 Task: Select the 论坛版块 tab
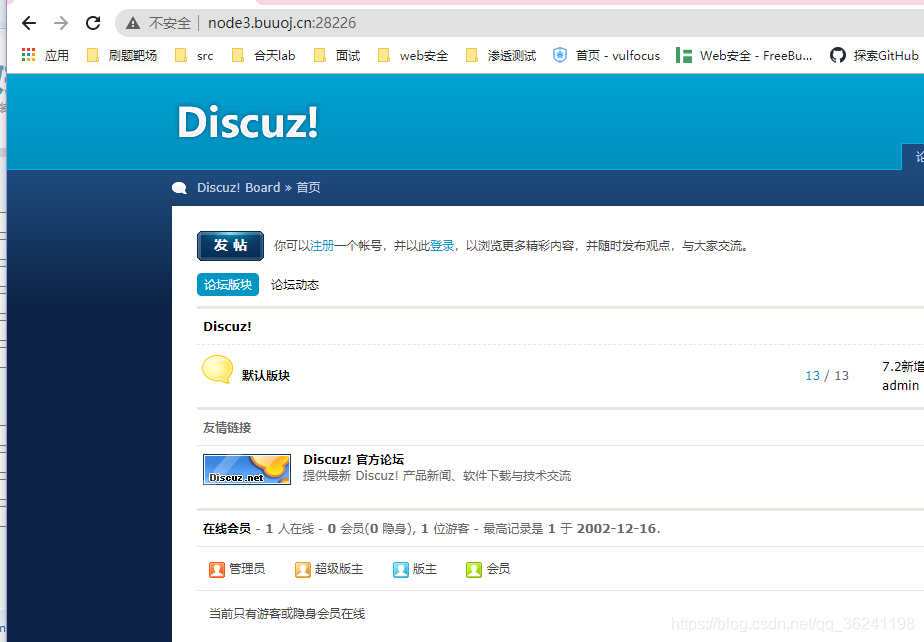point(228,285)
